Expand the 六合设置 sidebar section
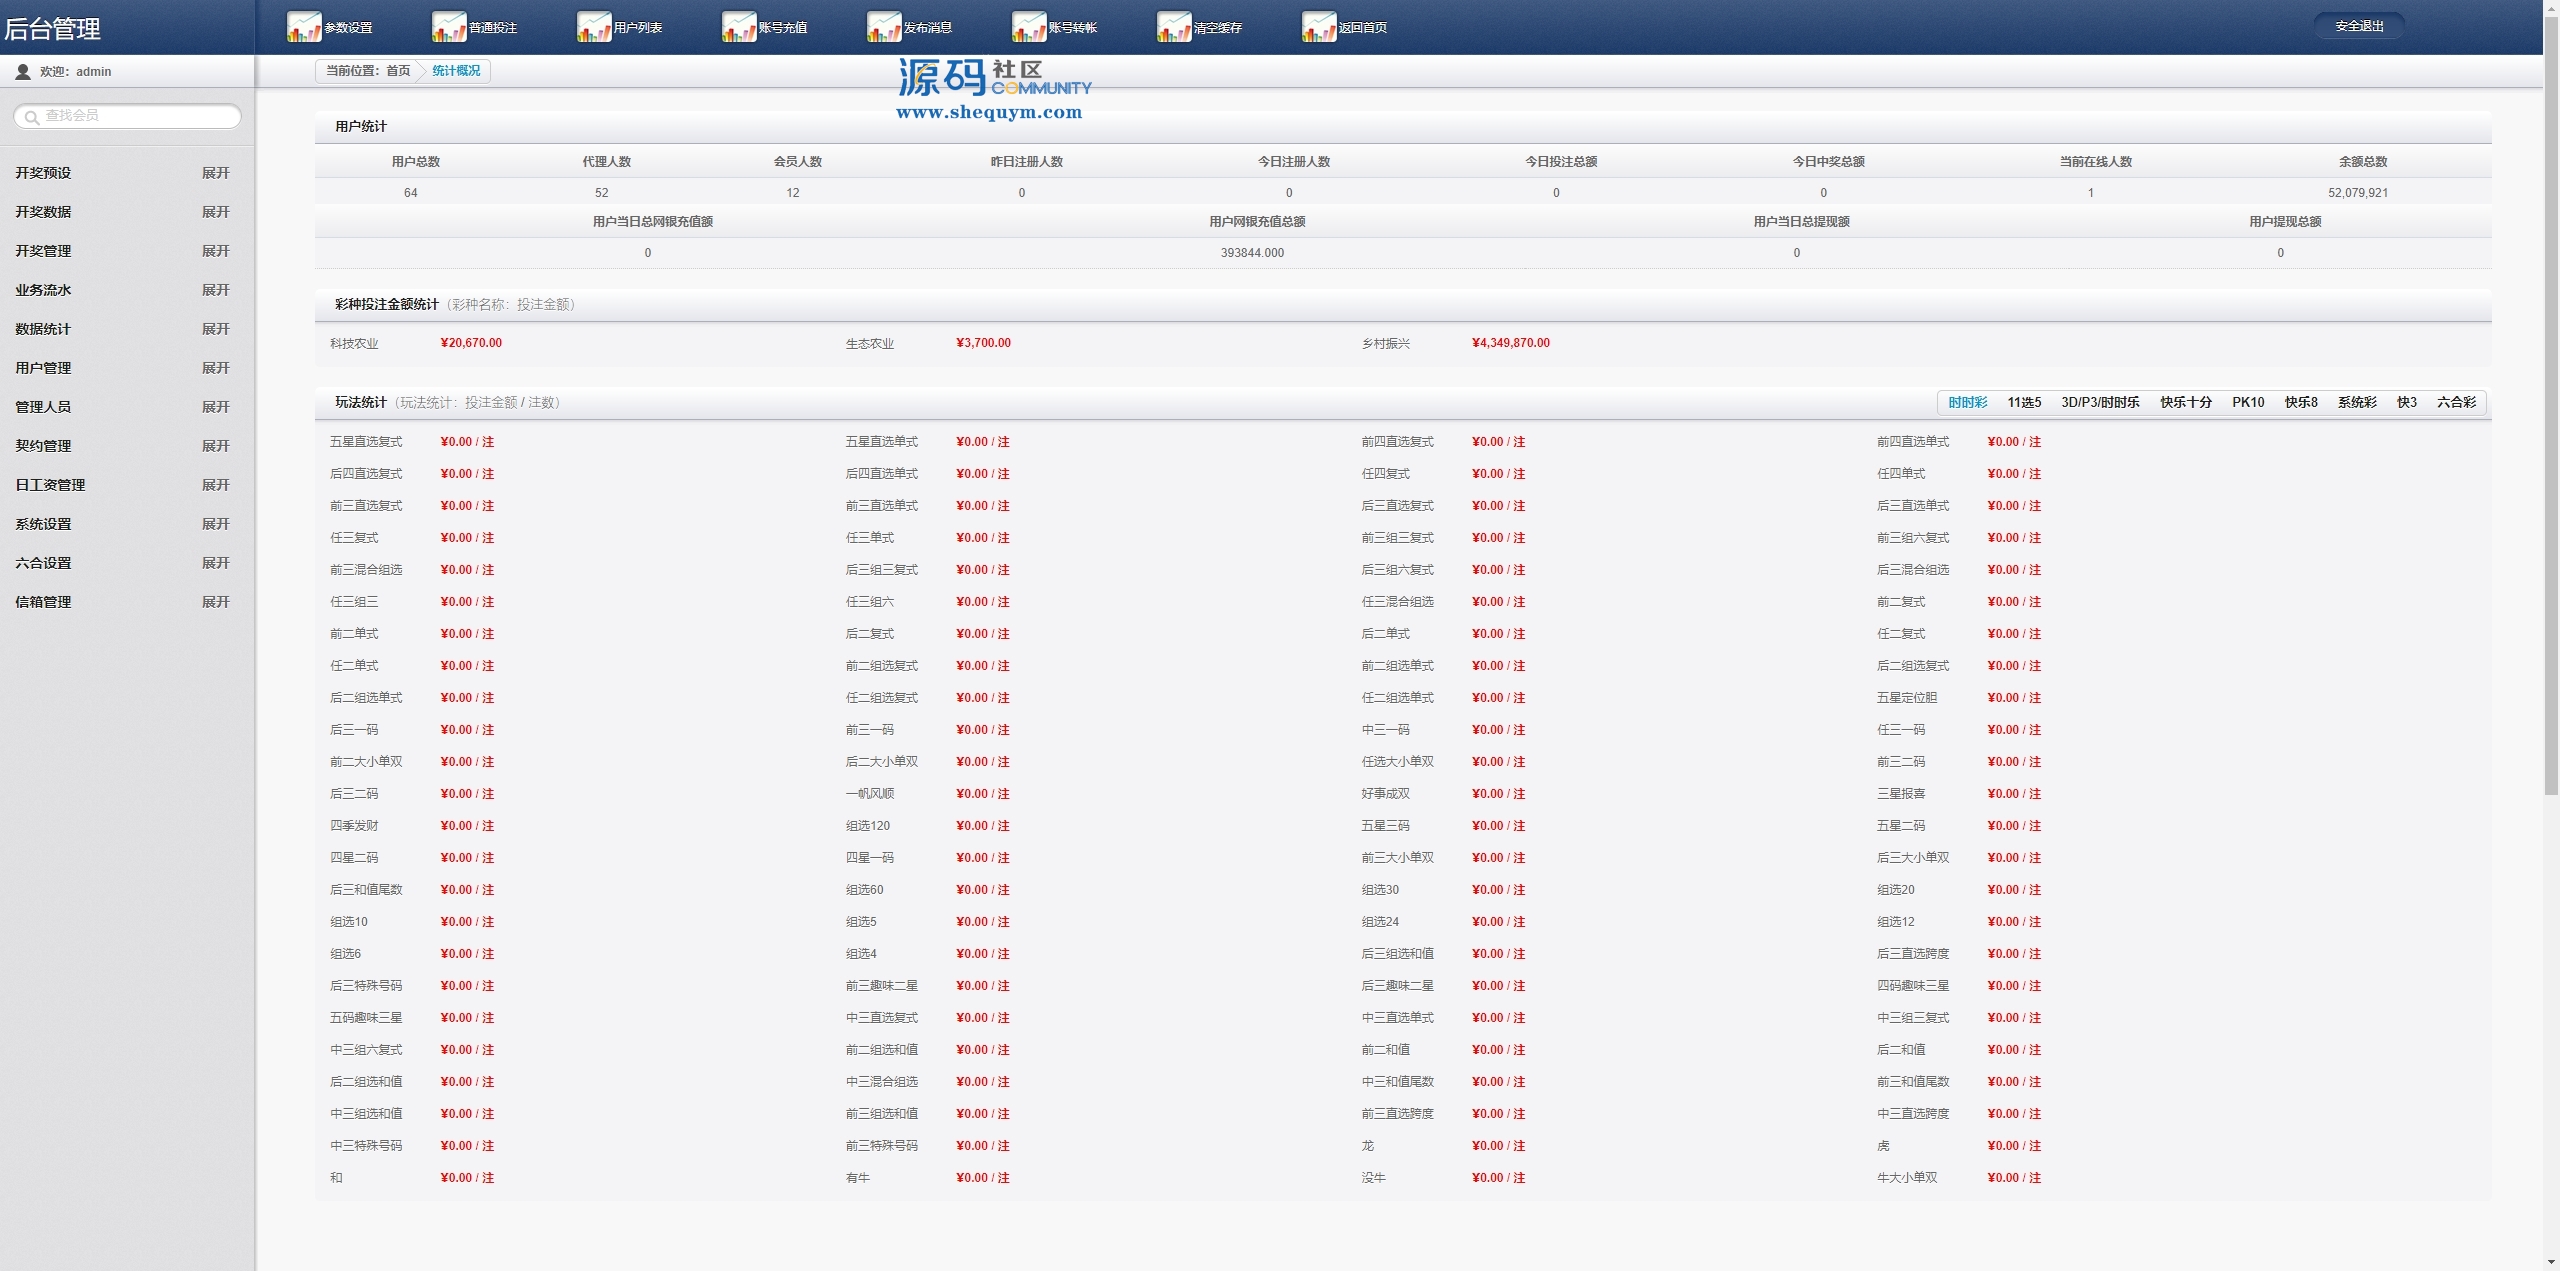Image resolution: width=2560 pixels, height=1271 pixels. click(215, 563)
